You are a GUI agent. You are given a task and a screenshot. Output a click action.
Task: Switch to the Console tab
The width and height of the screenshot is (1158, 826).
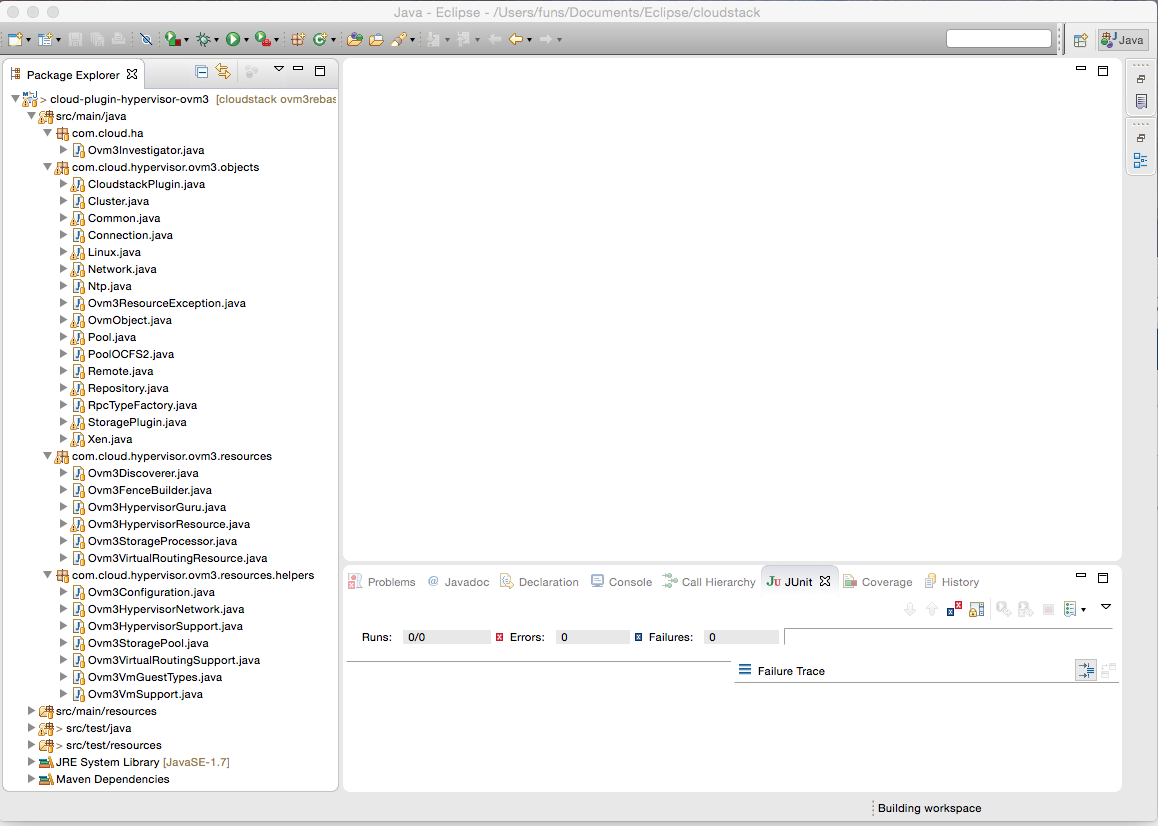[622, 582]
